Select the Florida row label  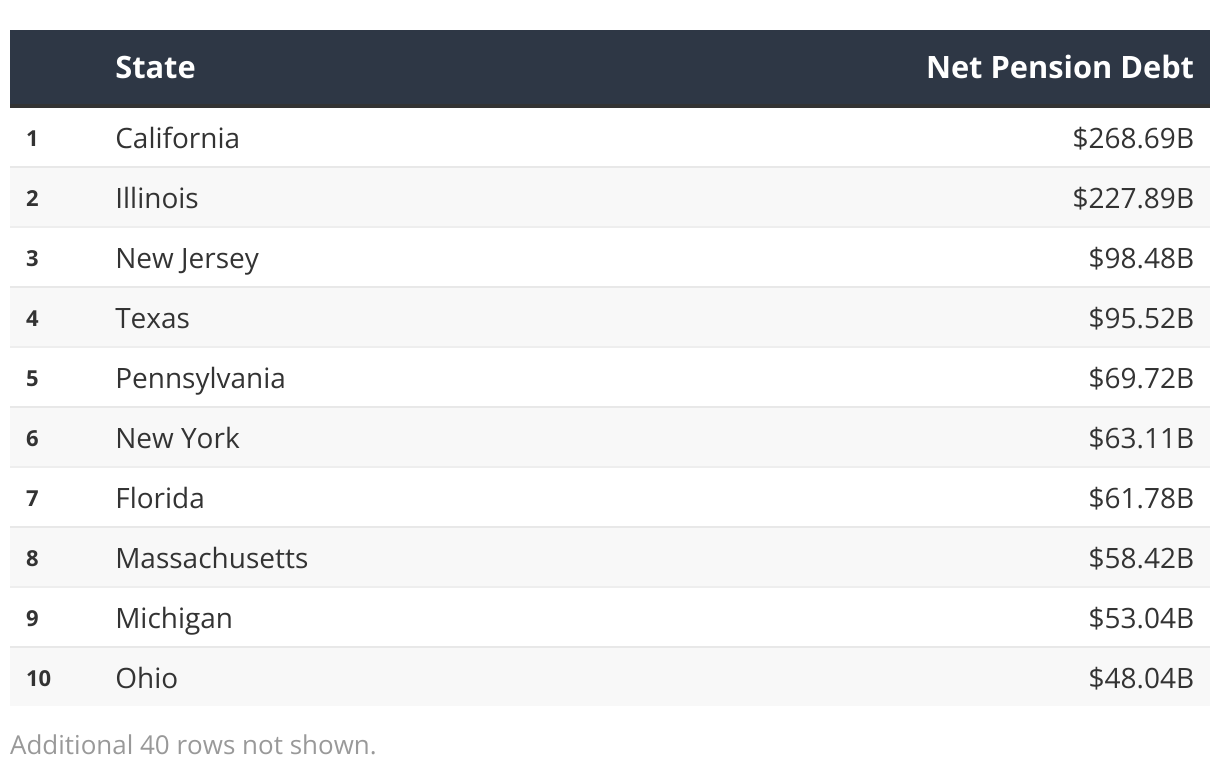(x=160, y=498)
